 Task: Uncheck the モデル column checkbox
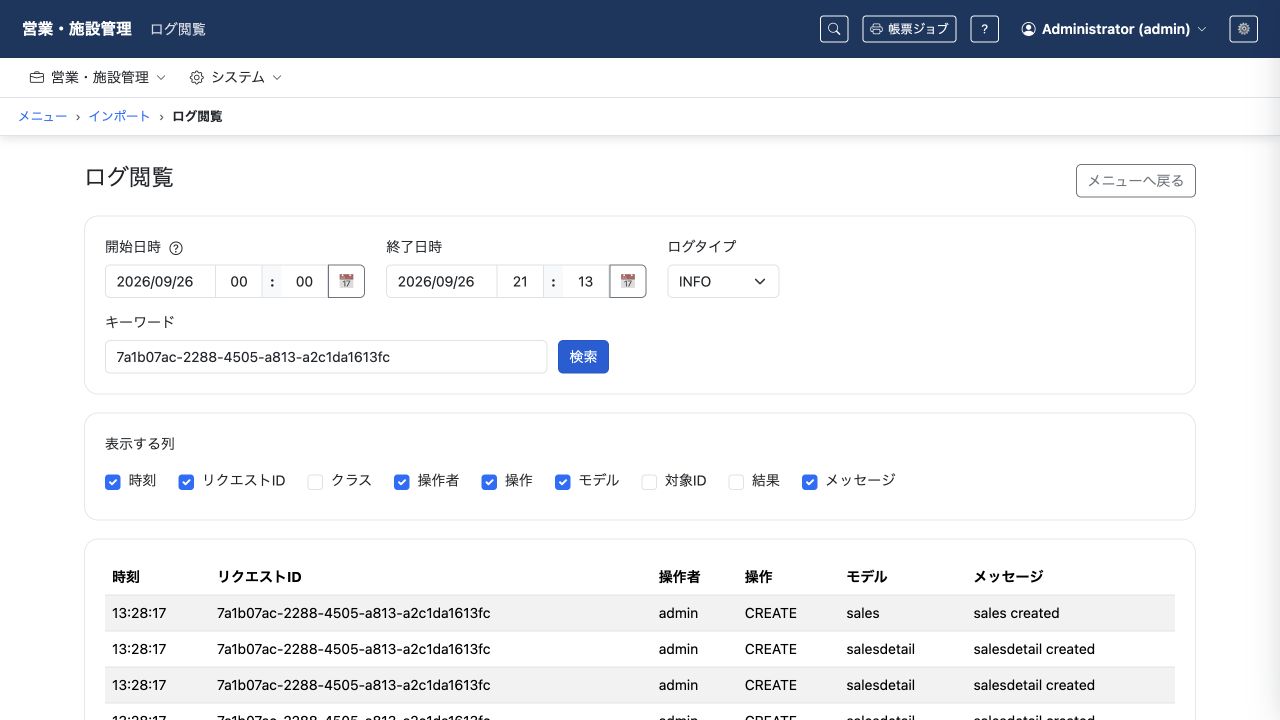click(x=563, y=482)
